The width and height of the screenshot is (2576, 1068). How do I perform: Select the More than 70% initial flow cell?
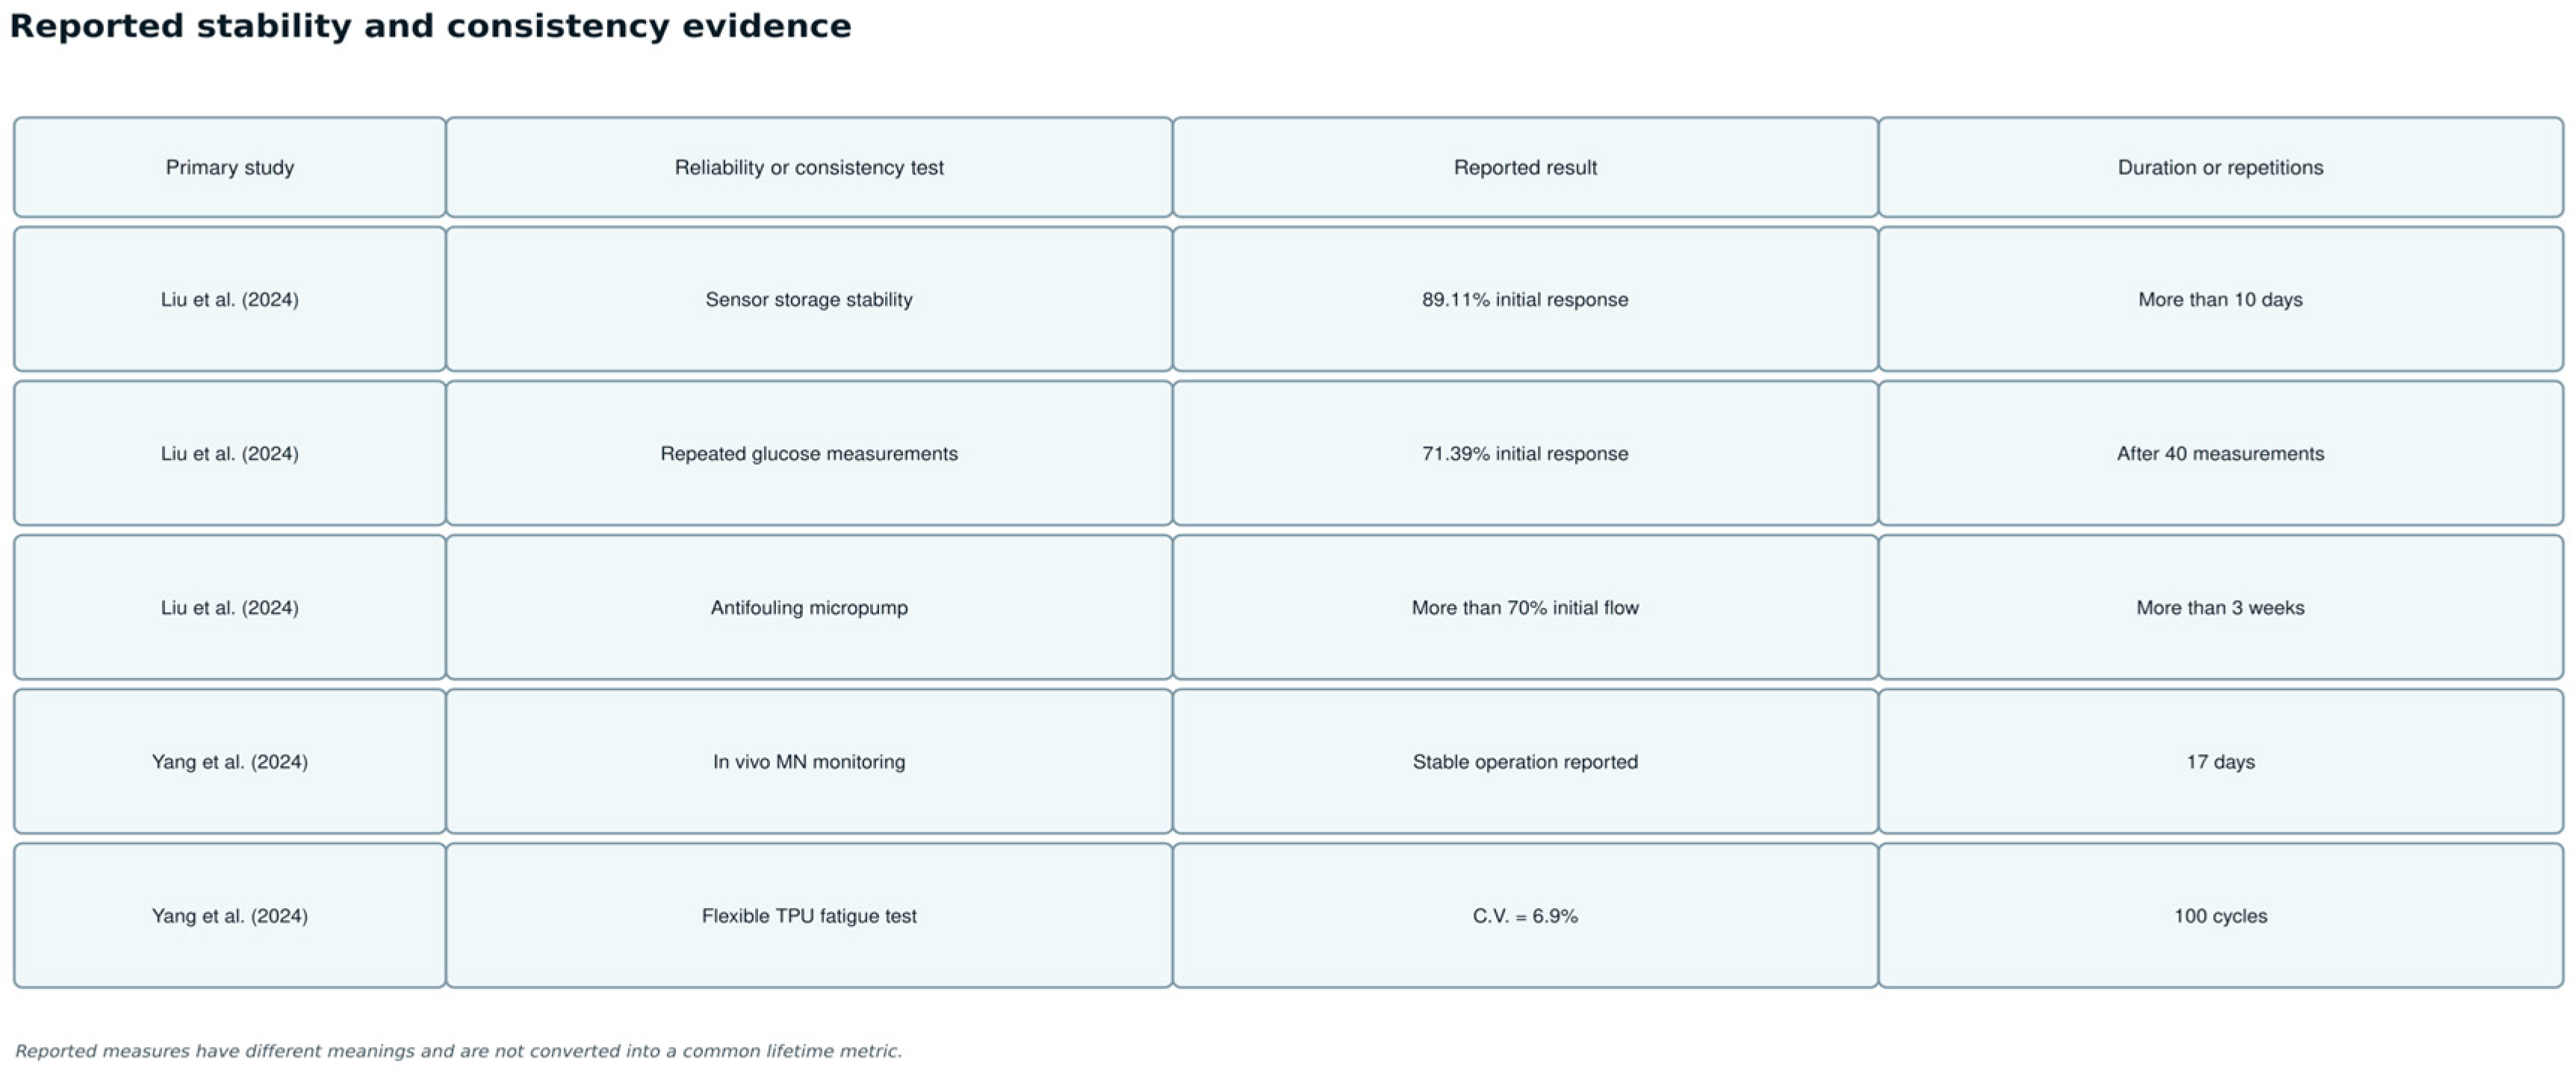pos(1525,607)
